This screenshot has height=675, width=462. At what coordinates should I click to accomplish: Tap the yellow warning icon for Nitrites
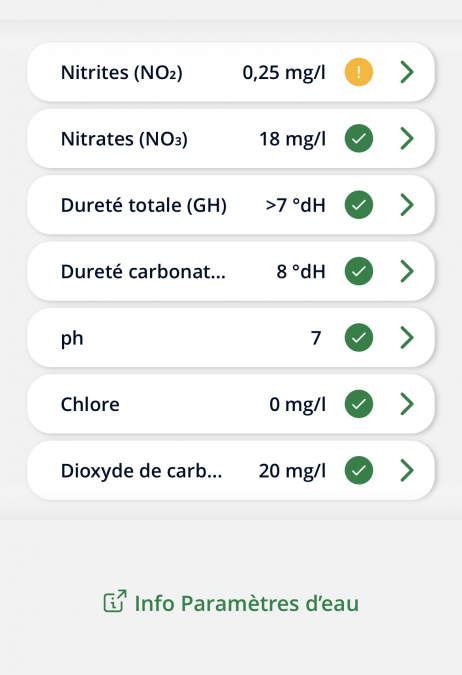pyautogui.click(x=359, y=72)
